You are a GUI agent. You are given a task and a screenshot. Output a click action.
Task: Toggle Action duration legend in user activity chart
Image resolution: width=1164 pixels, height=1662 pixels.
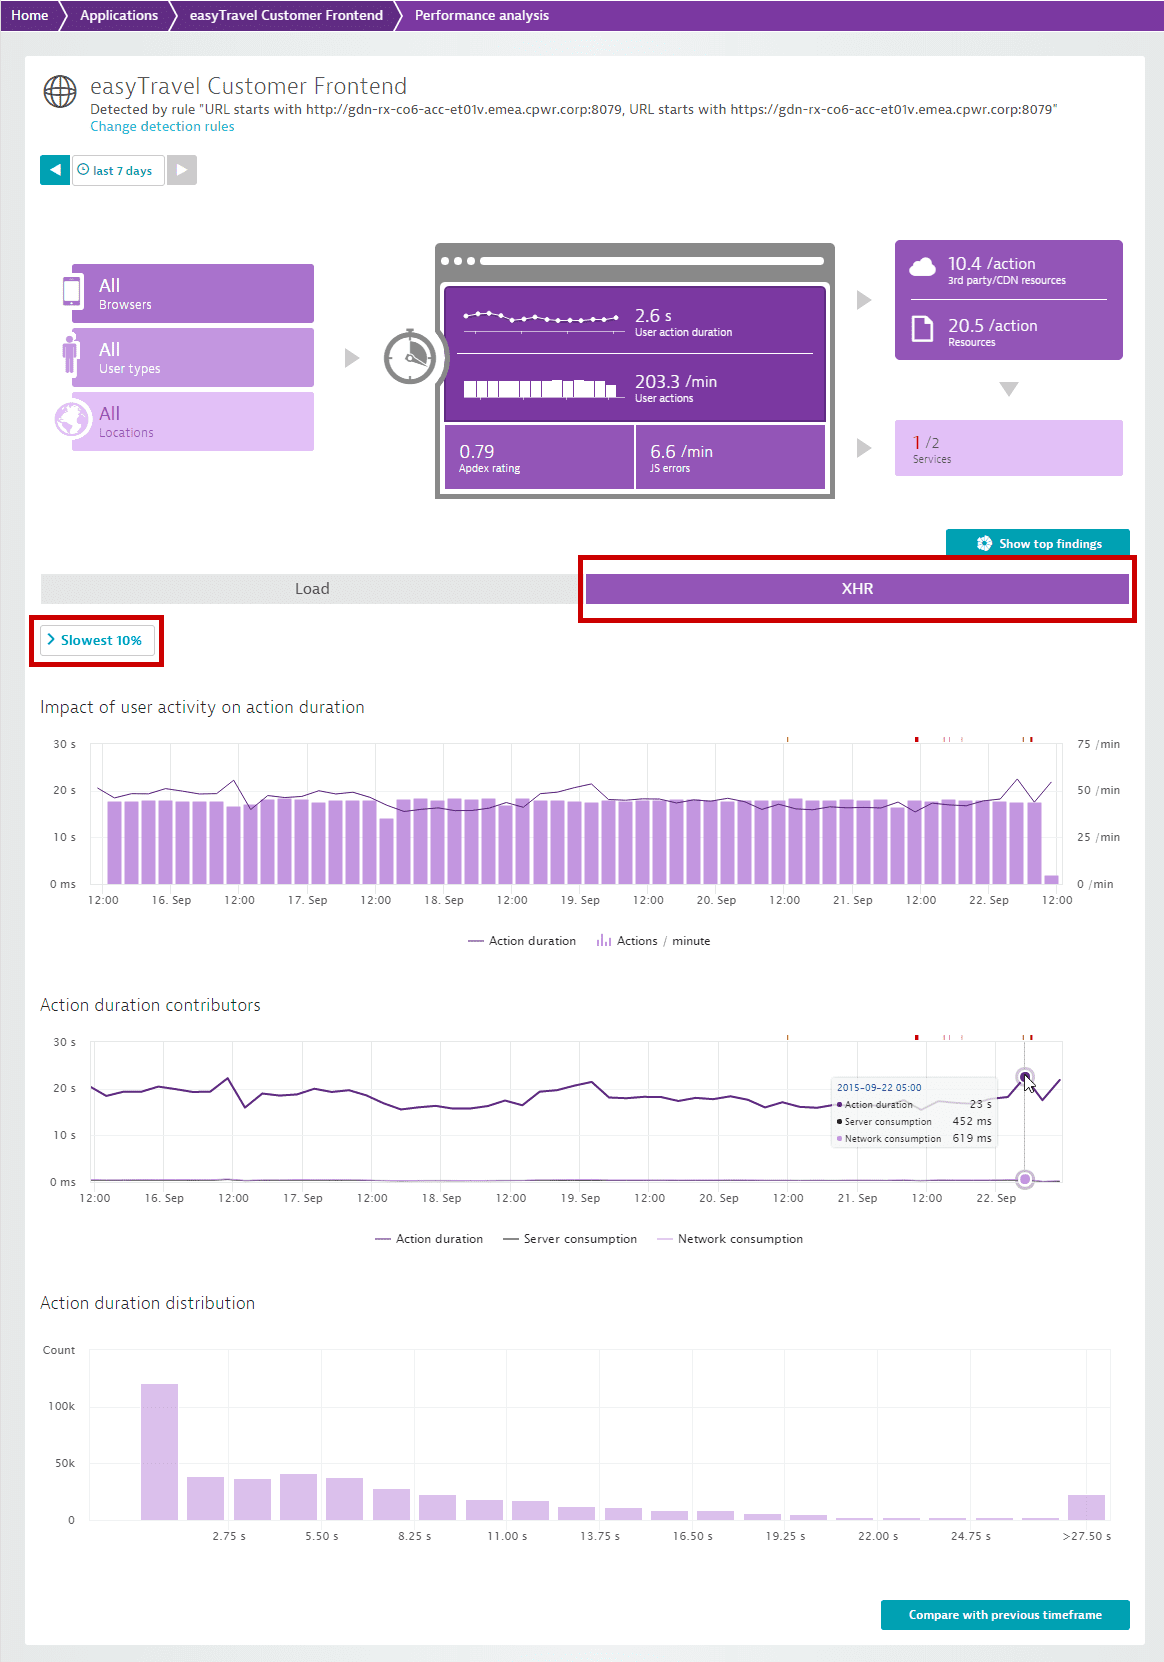(522, 941)
